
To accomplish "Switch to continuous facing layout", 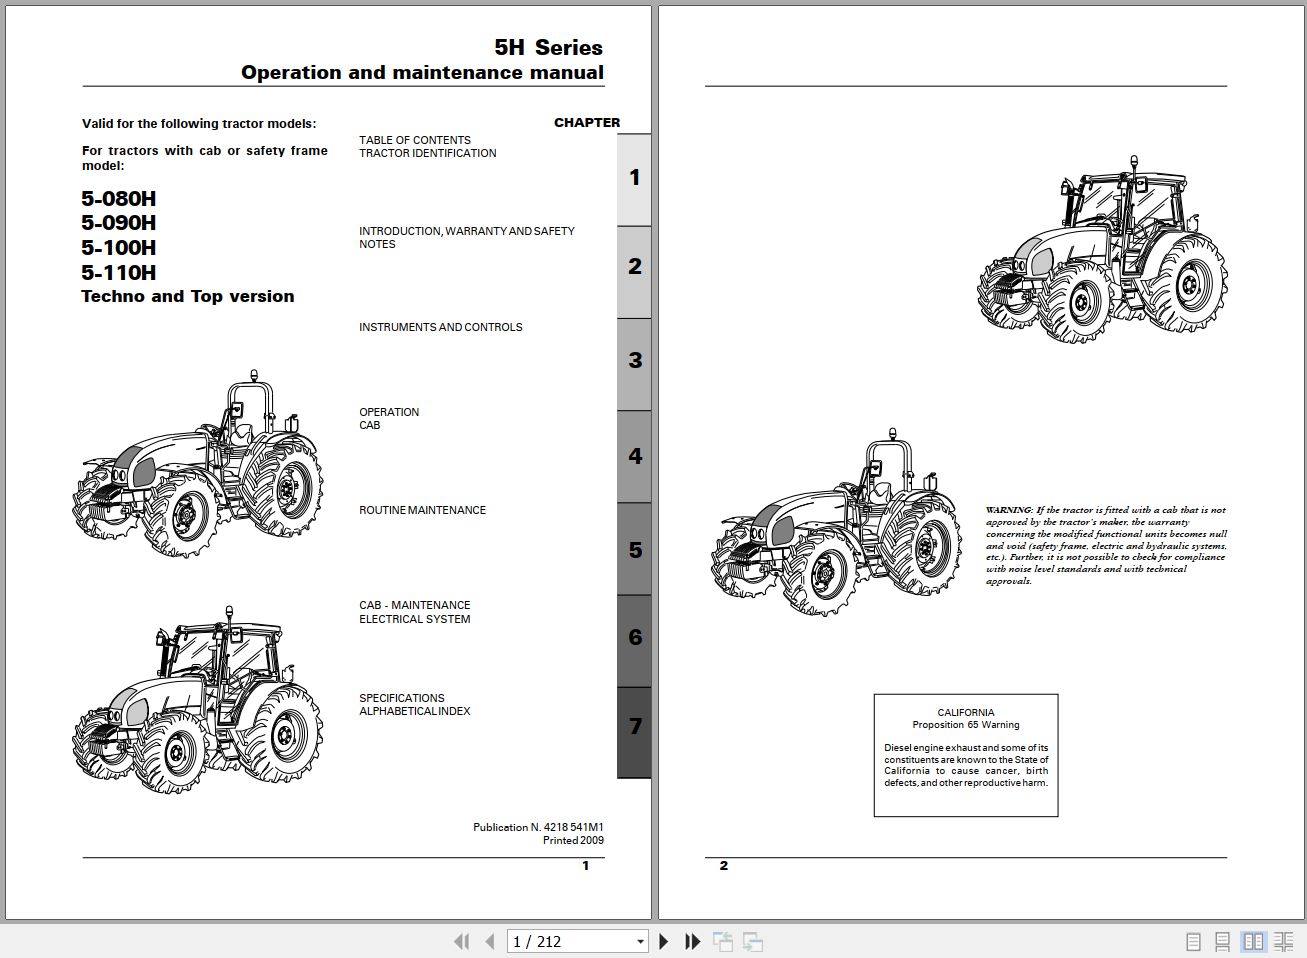I will [1283, 941].
